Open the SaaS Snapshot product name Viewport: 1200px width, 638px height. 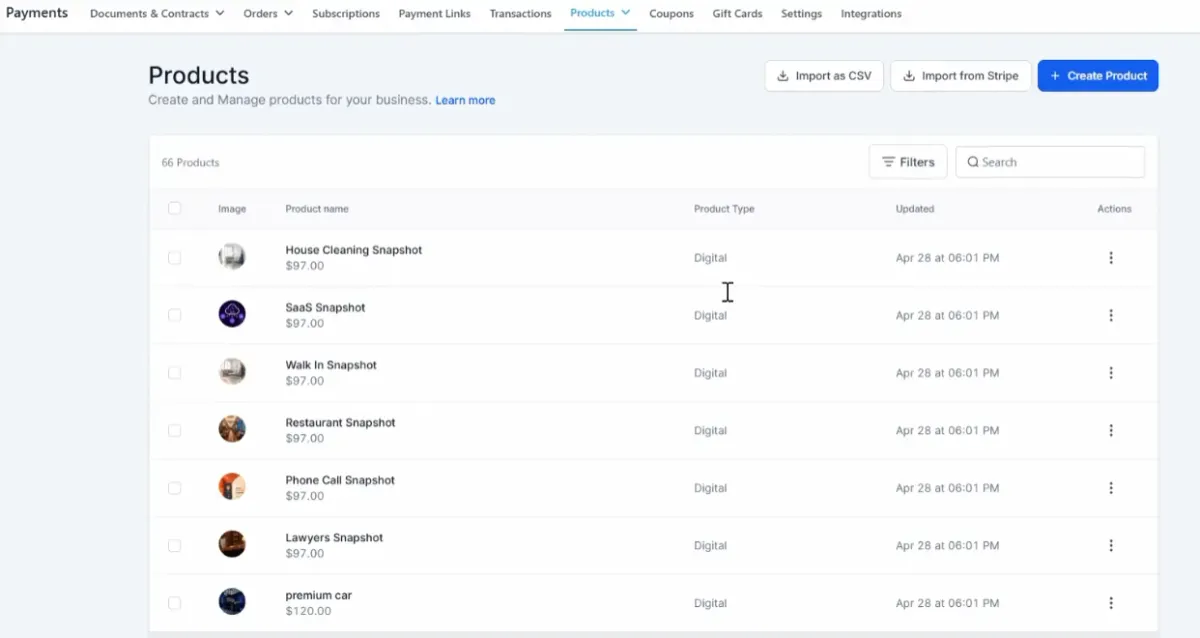click(326, 308)
